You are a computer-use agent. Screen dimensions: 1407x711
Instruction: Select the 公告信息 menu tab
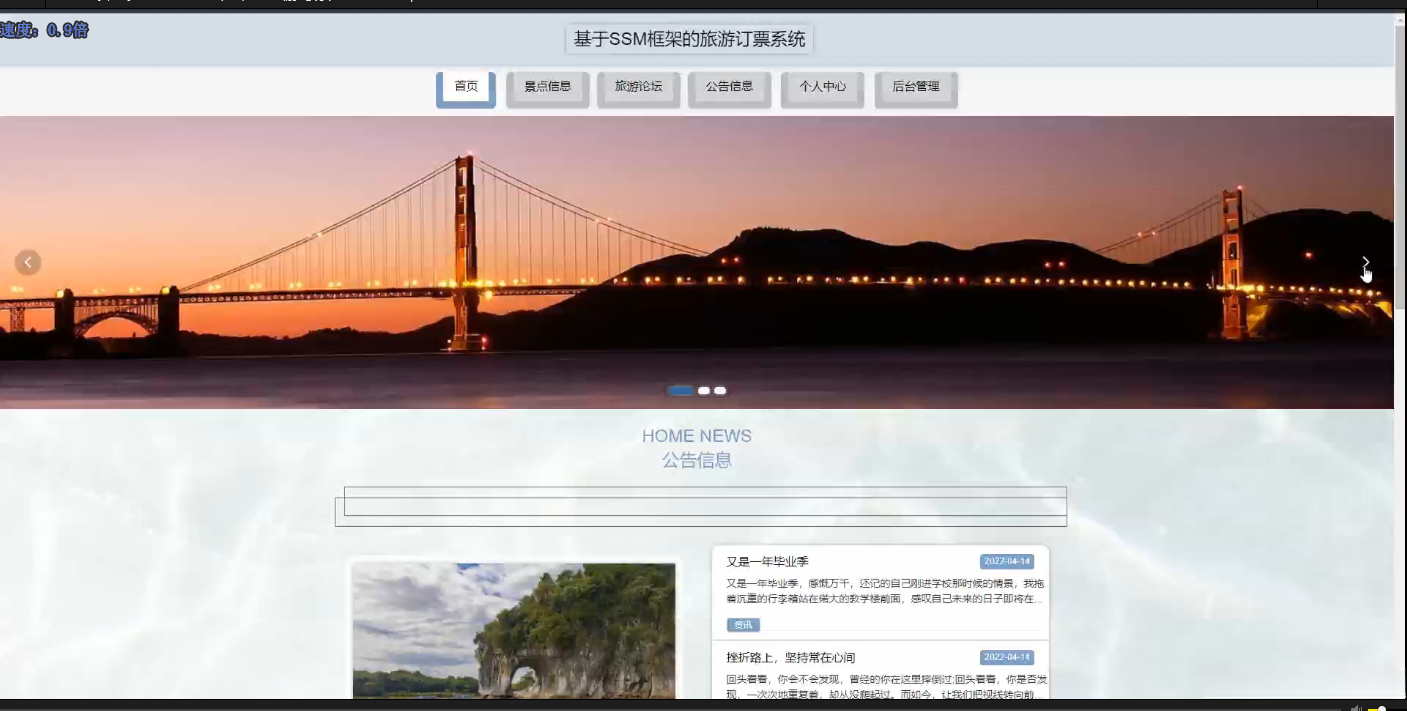pos(729,88)
